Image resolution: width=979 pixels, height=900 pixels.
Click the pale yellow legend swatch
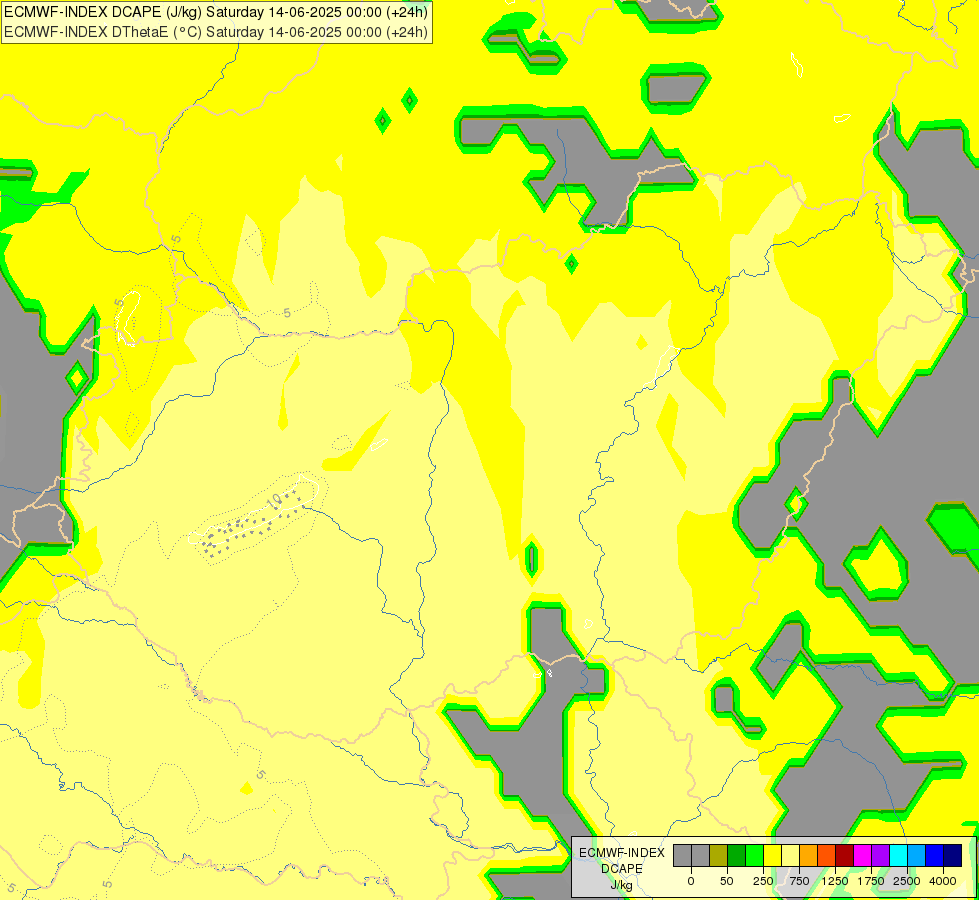point(790,856)
